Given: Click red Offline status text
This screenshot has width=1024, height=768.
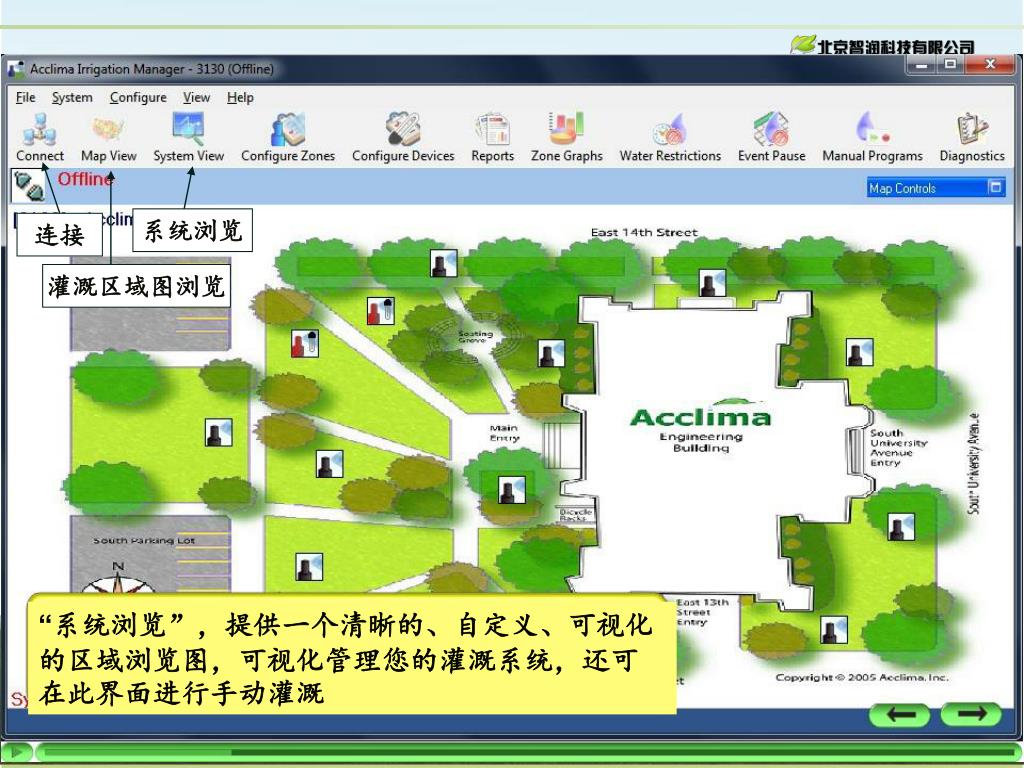Looking at the screenshot, I should click(x=85, y=179).
